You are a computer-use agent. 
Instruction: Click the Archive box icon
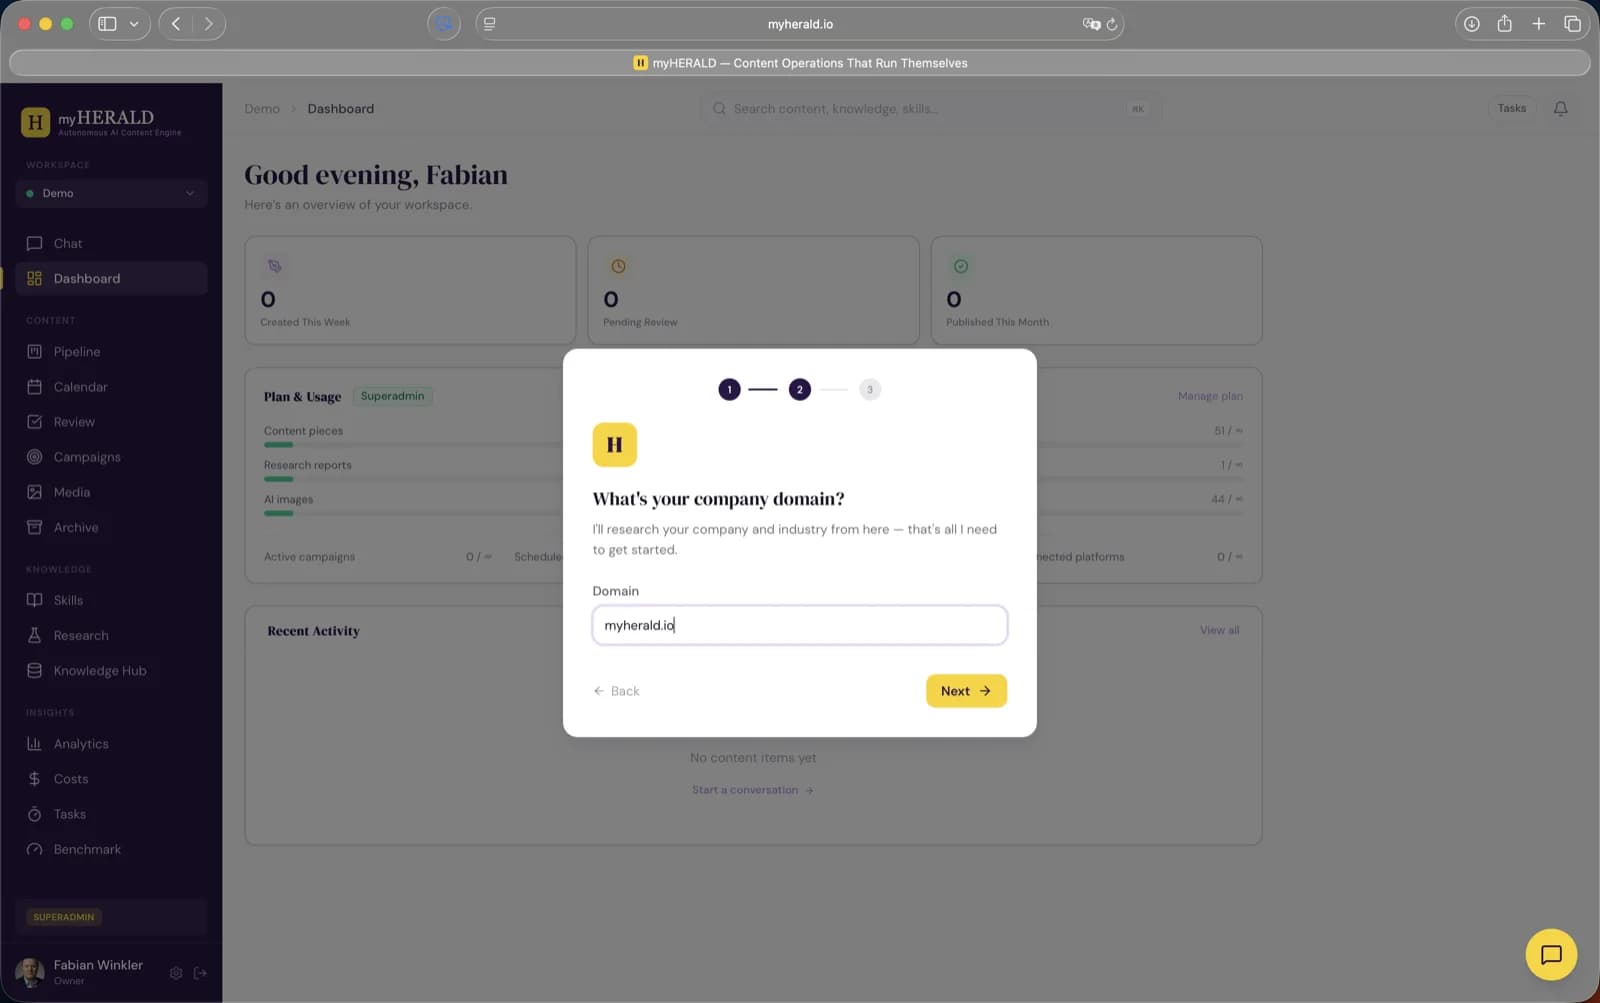coord(35,527)
